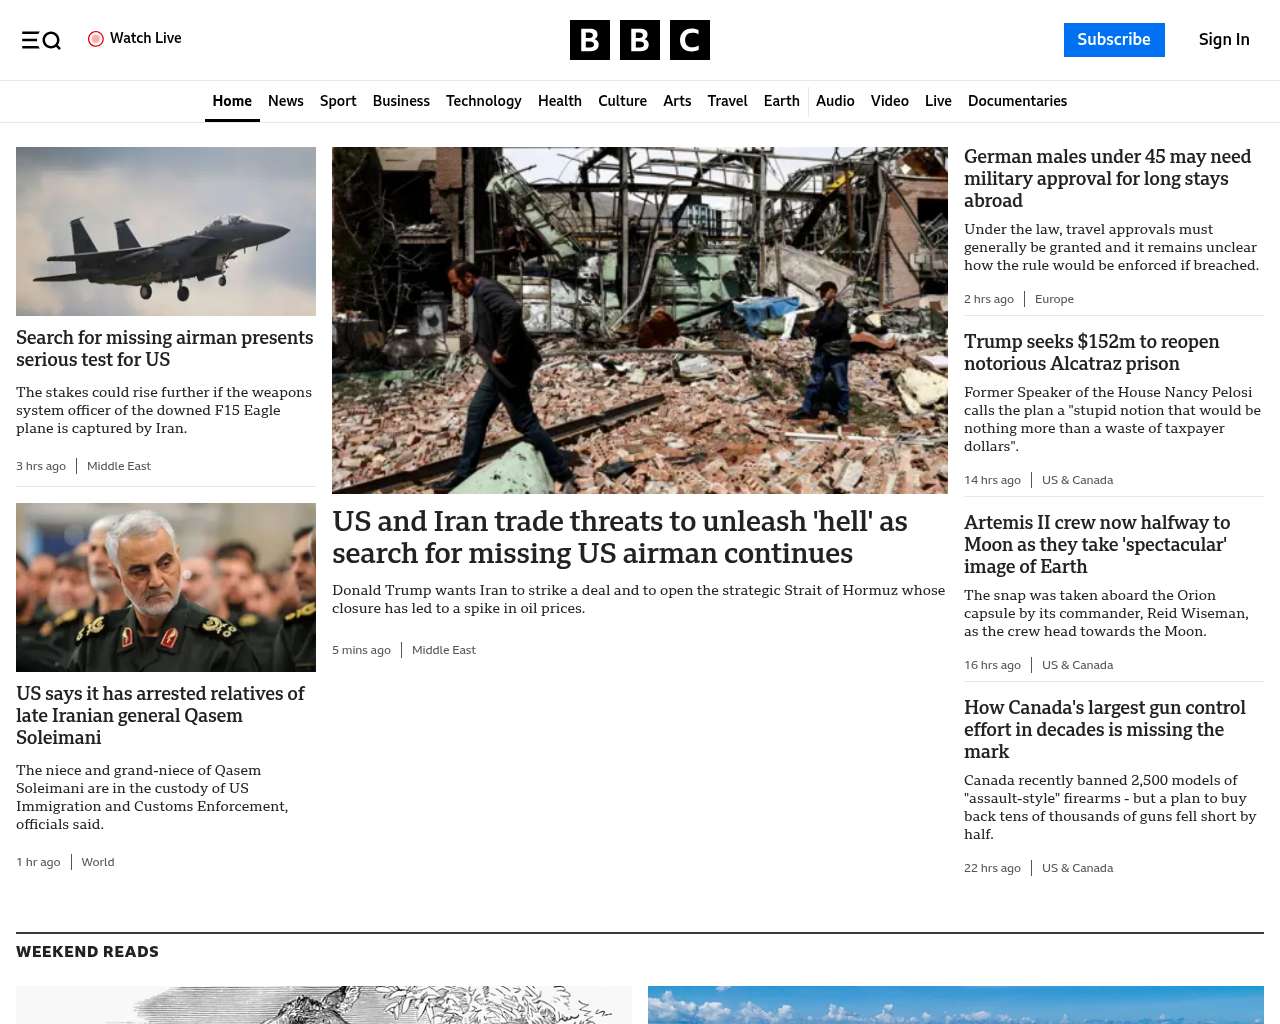Go to the BBC logo homepage
This screenshot has height=1024, width=1280.
tap(640, 40)
